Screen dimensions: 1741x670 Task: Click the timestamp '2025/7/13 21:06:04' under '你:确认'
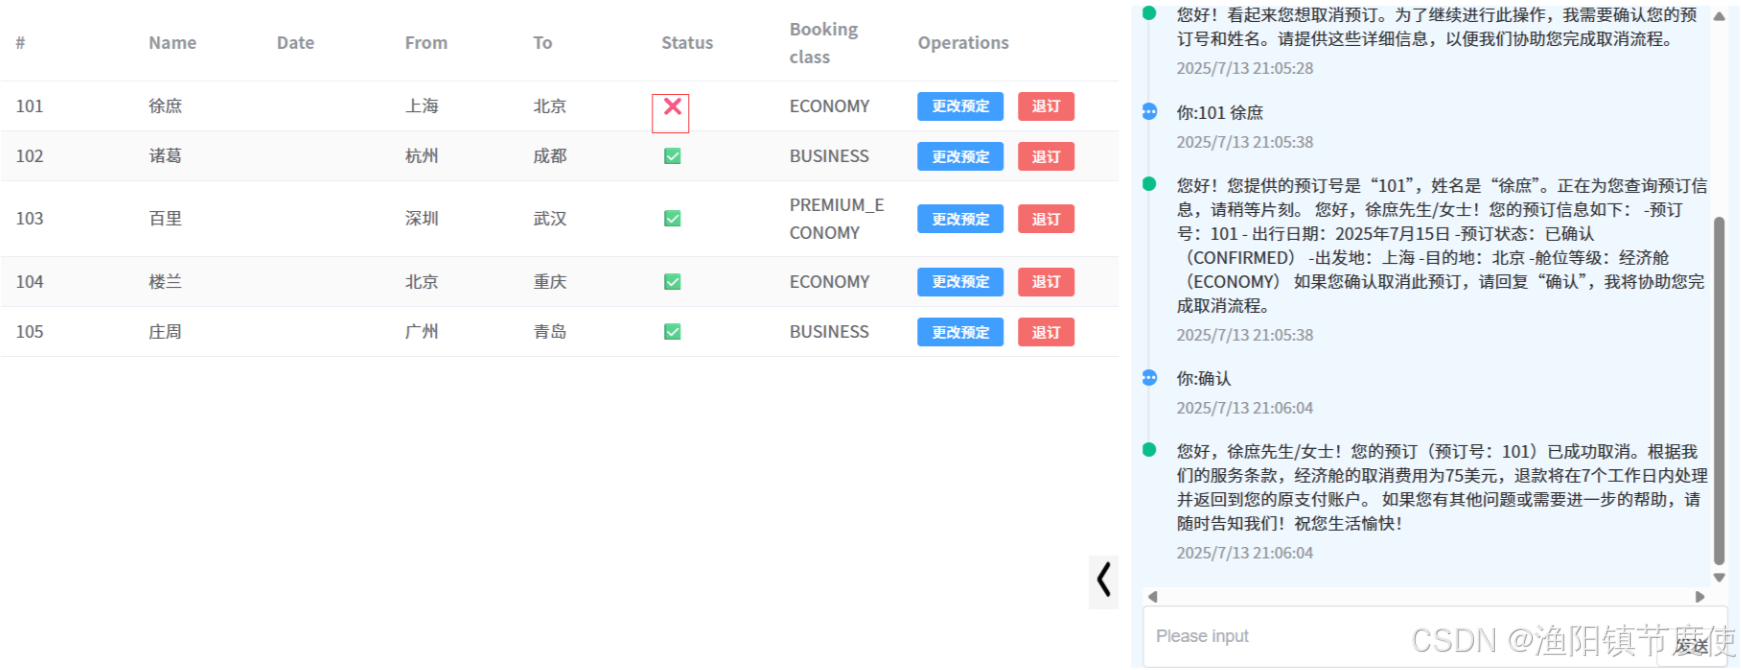(1244, 408)
